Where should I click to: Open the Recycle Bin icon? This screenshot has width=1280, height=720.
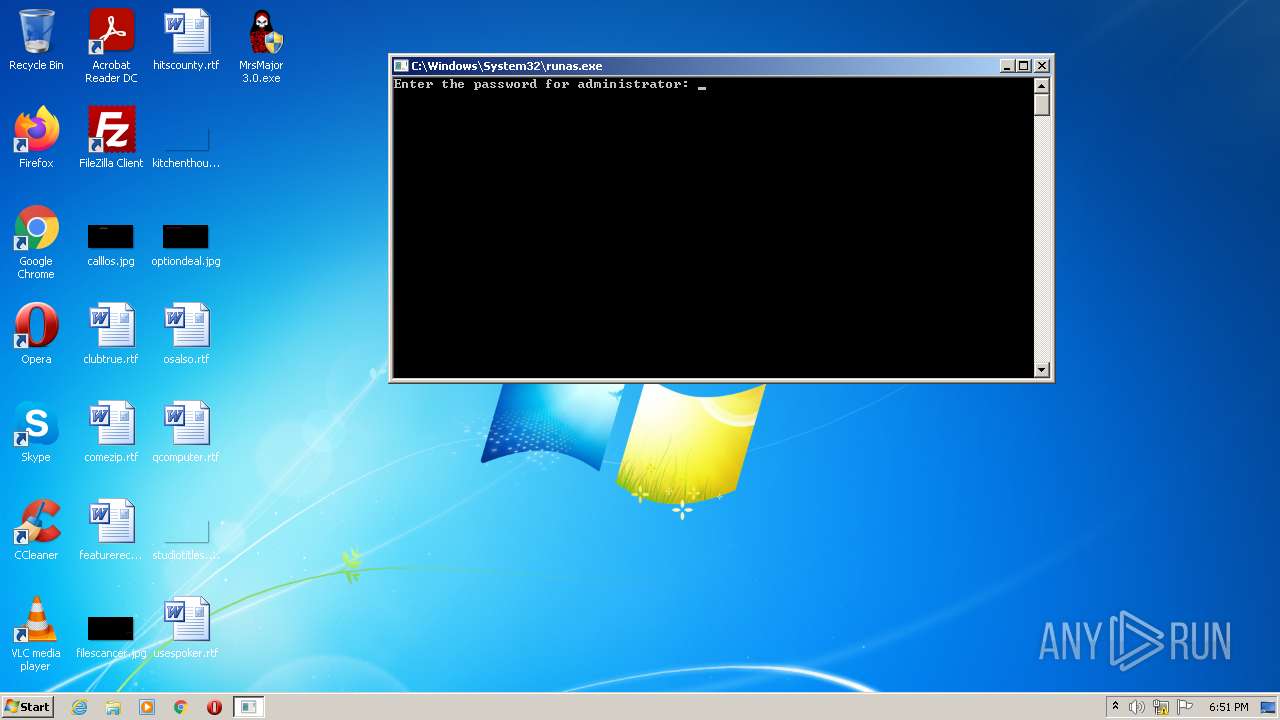point(36,40)
